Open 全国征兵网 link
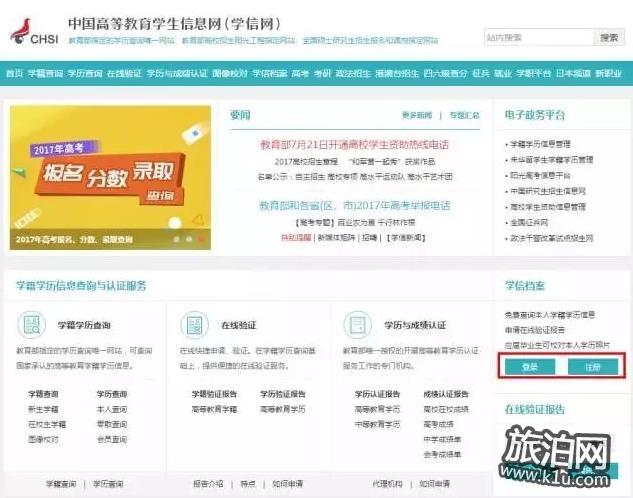Screen dimensions: 633x498 pos(529,222)
